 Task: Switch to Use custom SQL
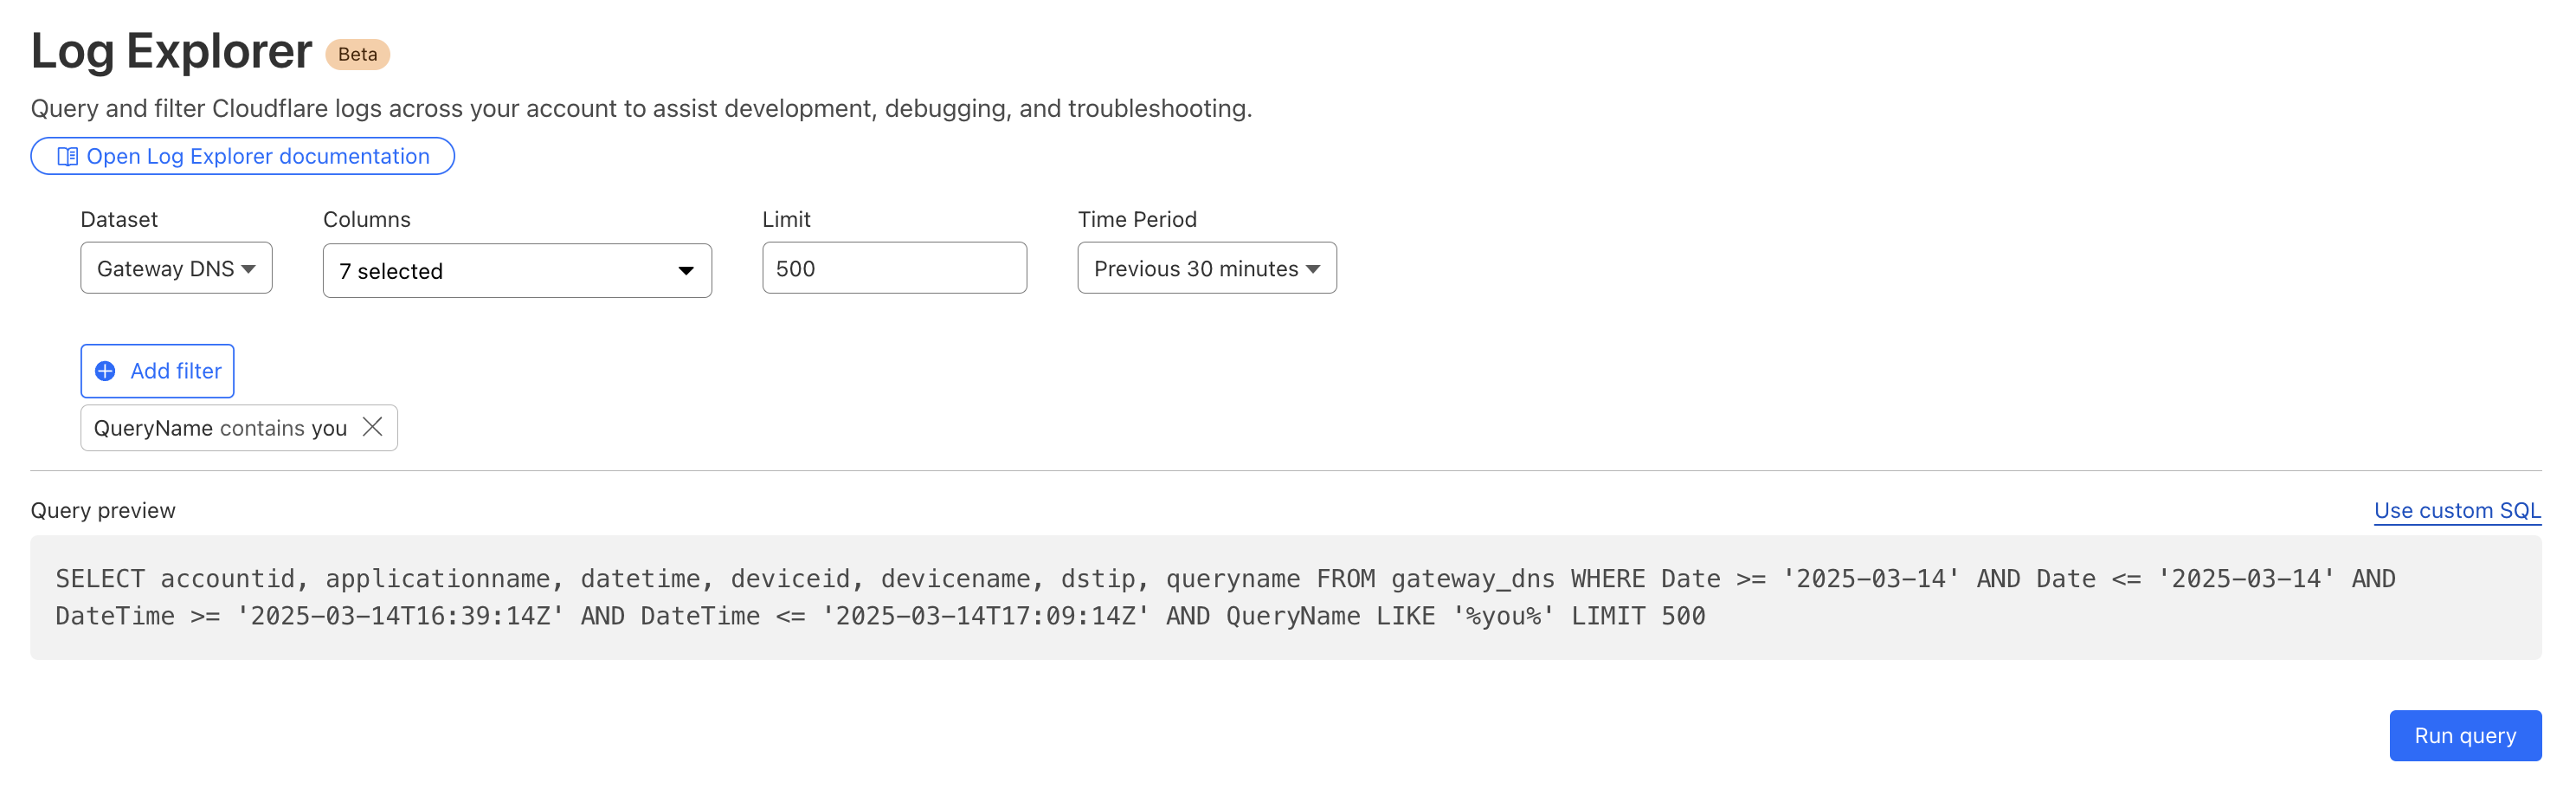click(2456, 511)
